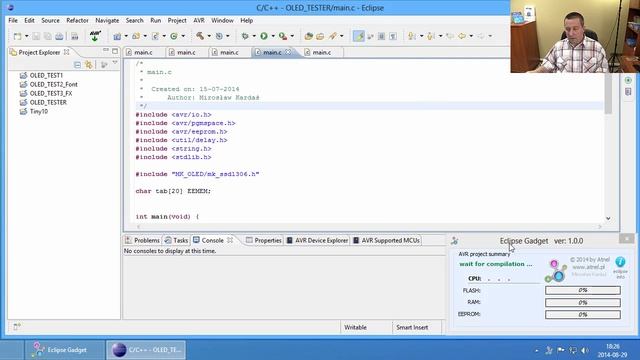Click the editor scroll-down arrow

608,218
